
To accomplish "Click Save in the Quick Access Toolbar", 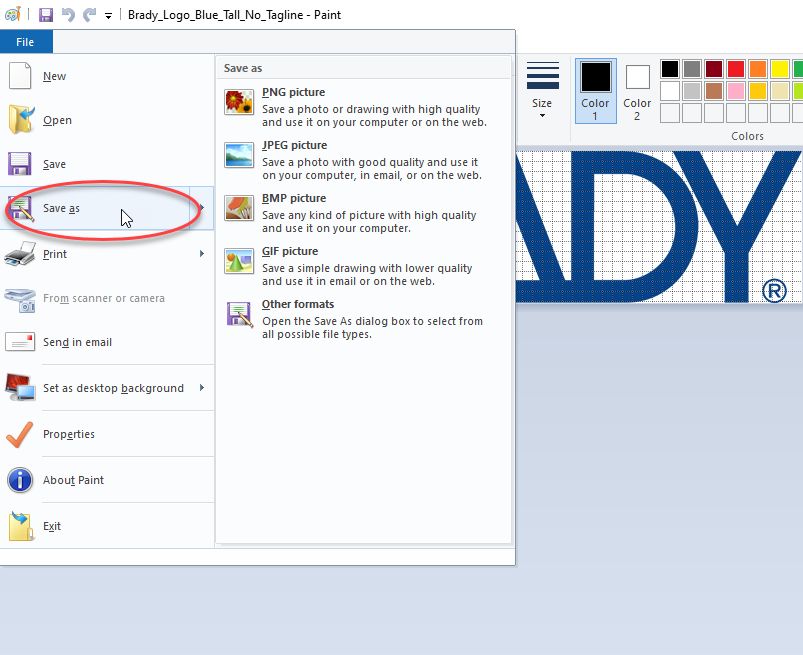I will tap(45, 14).
